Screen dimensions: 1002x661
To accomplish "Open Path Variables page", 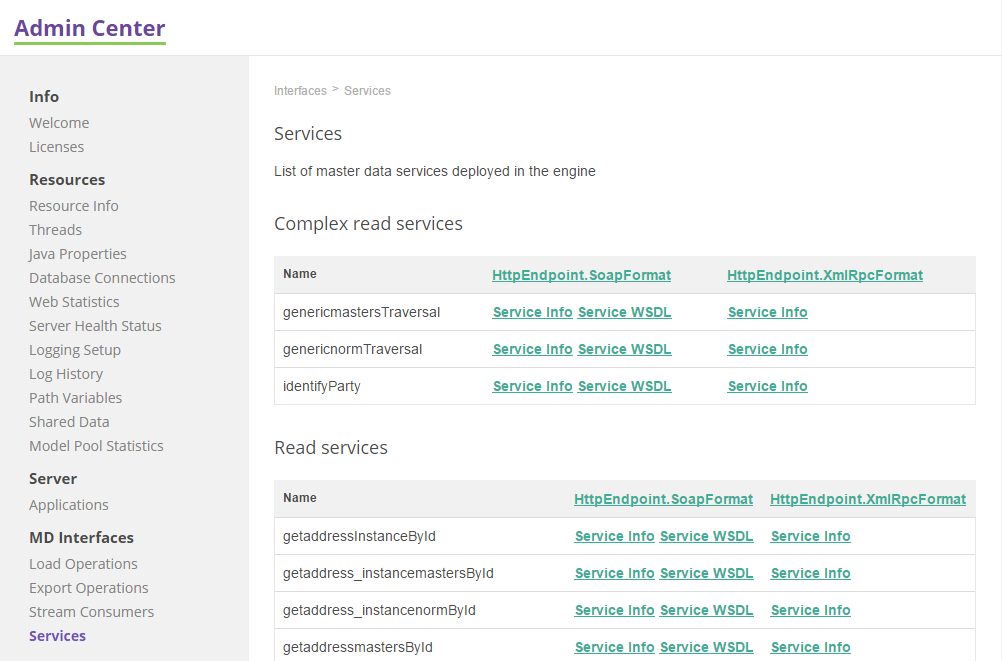I will tap(75, 397).
